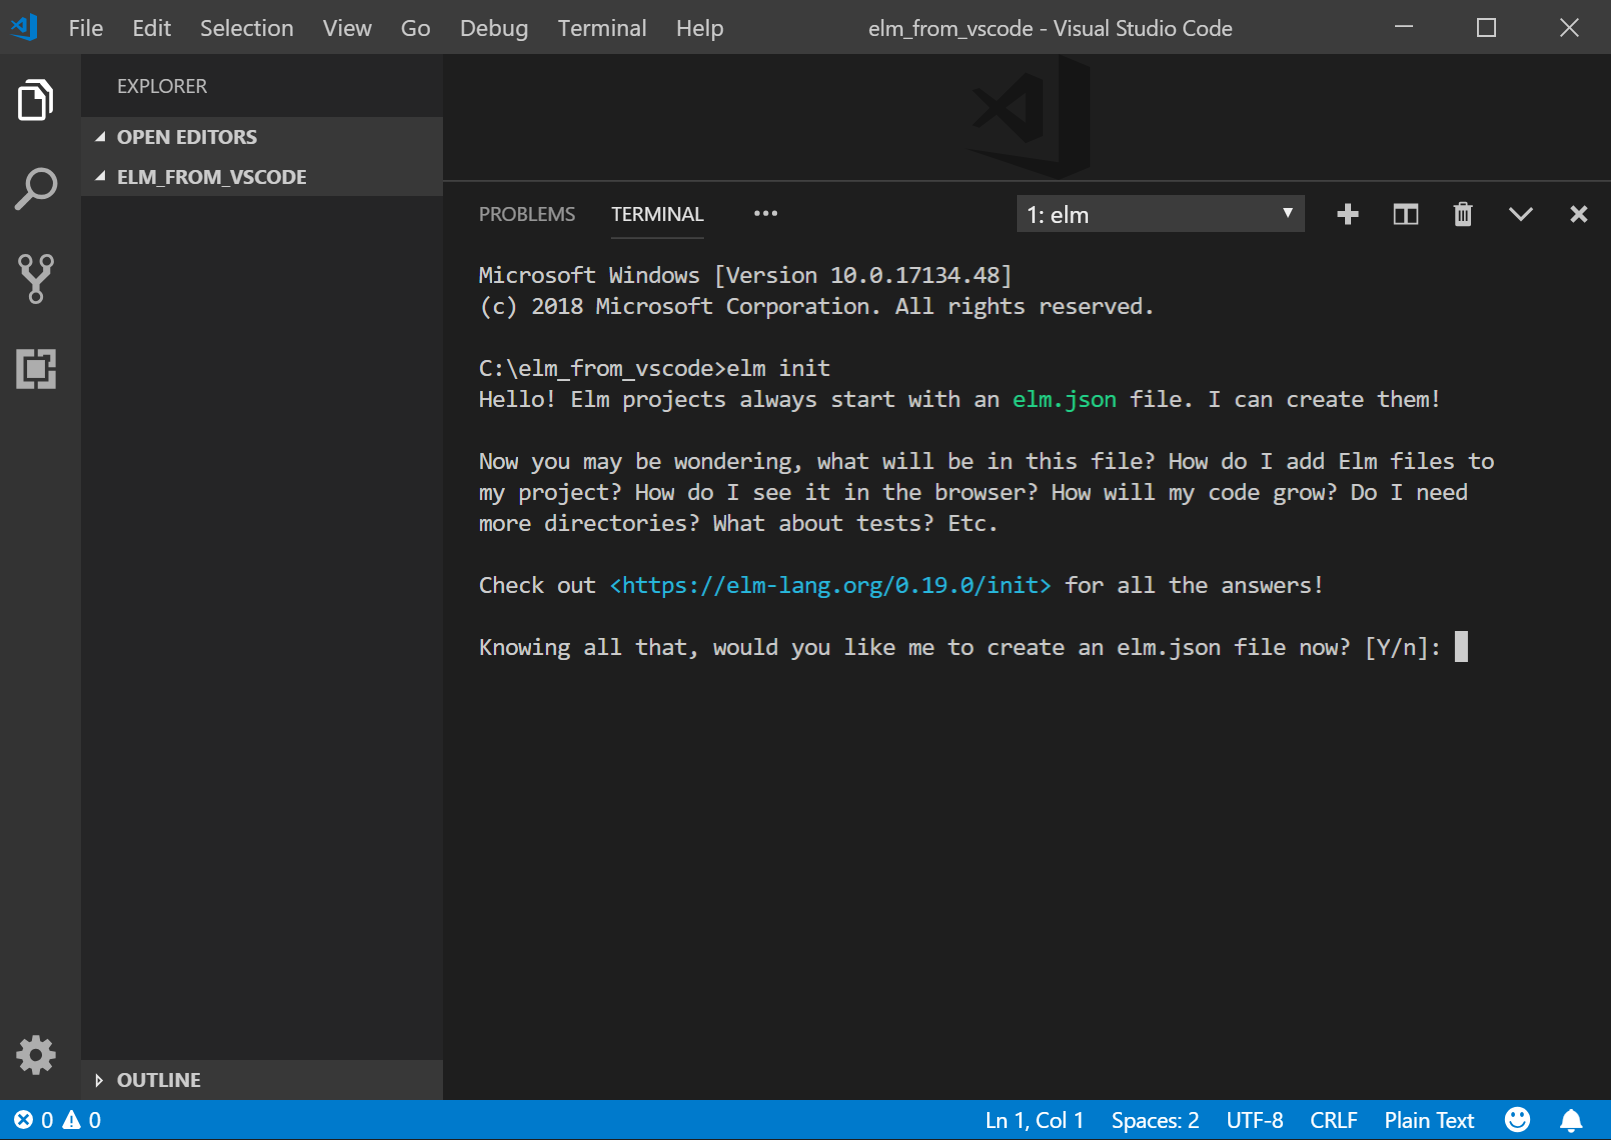This screenshot has height=1140, width=1611.
Task: Open the Terminal menu in menu bar
Action: (x=602, y=28)
